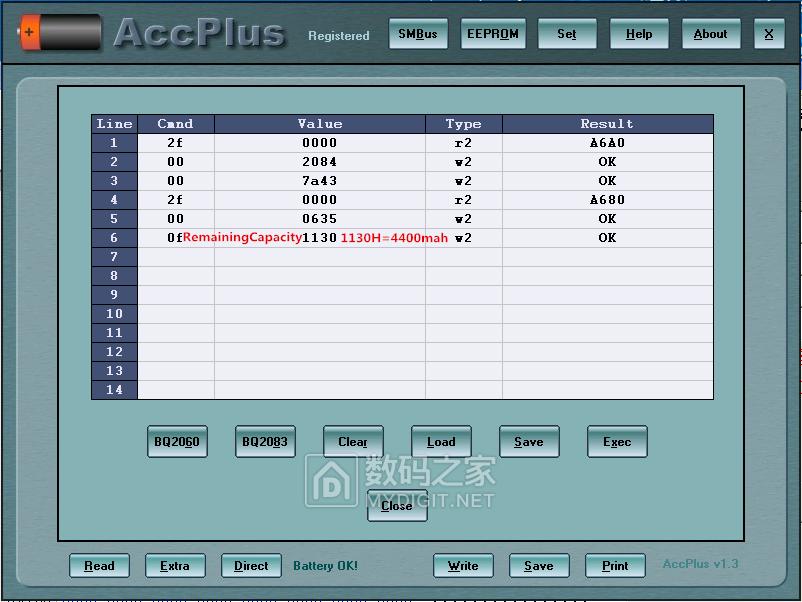
Task: Open the About dialog
Action: (710, 34)
